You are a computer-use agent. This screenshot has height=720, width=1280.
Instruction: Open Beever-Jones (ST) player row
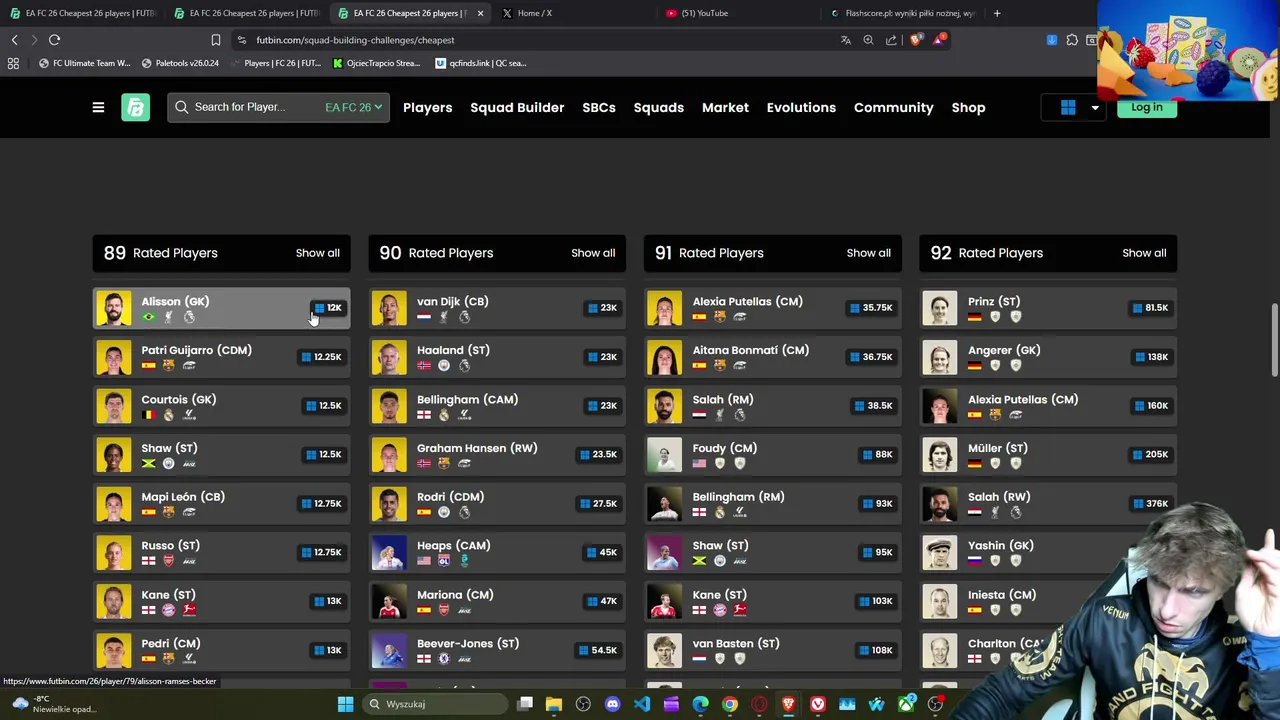(x=497, y=650)
